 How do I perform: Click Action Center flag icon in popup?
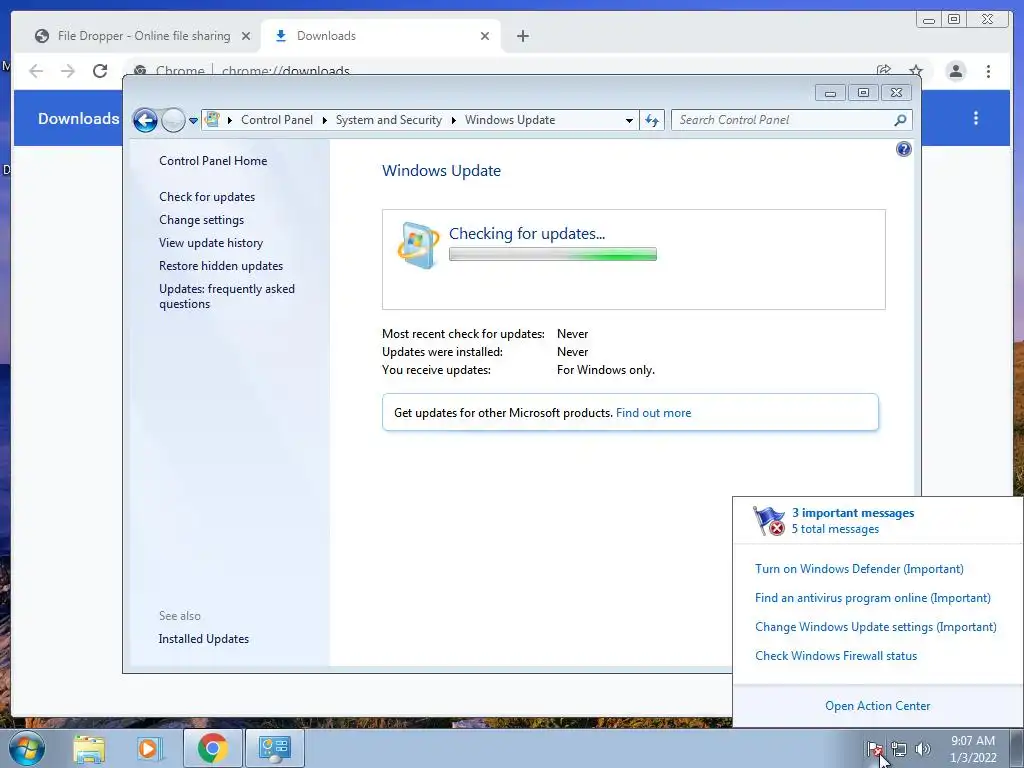[x=769, y=520]
